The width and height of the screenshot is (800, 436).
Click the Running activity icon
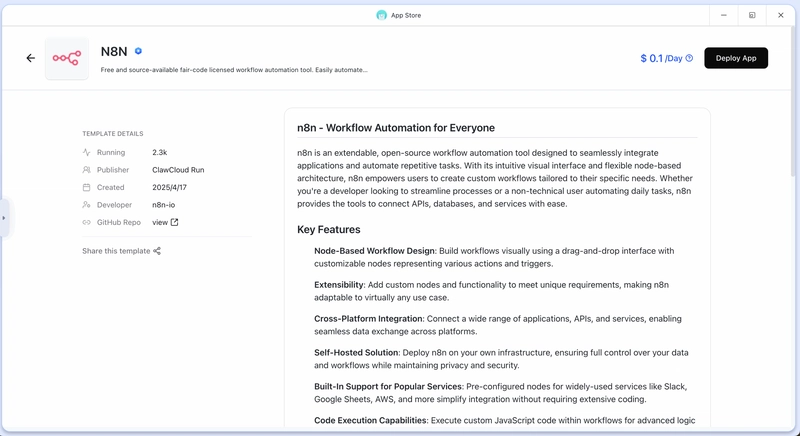coord(86,152)
